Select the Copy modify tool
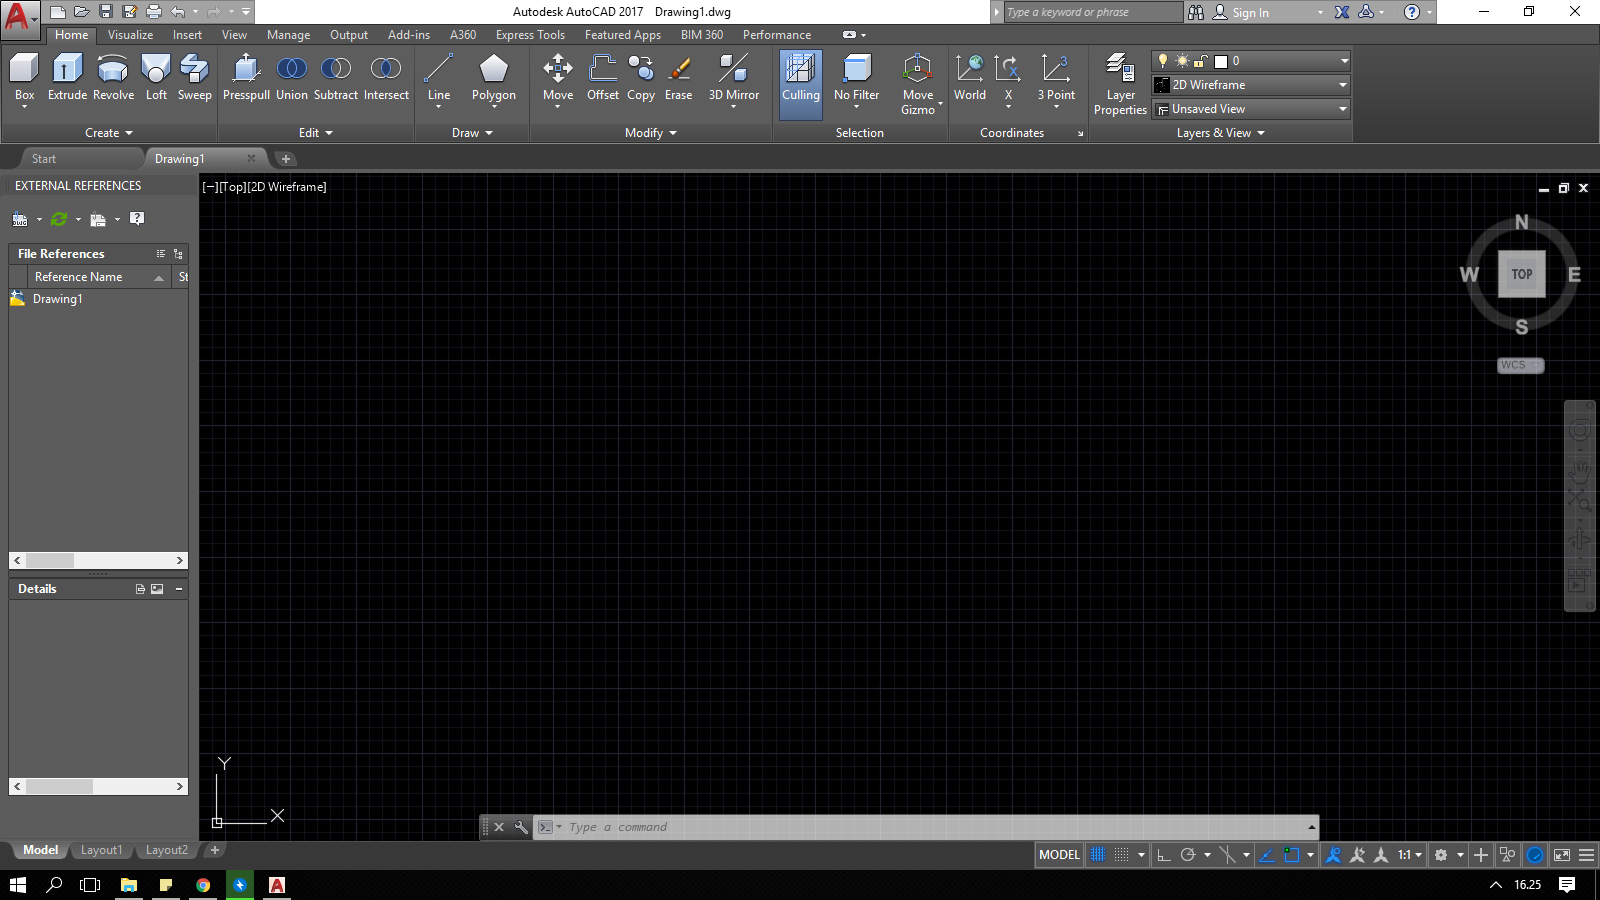Screen dimensions: 1600x900 pos(641,78)
